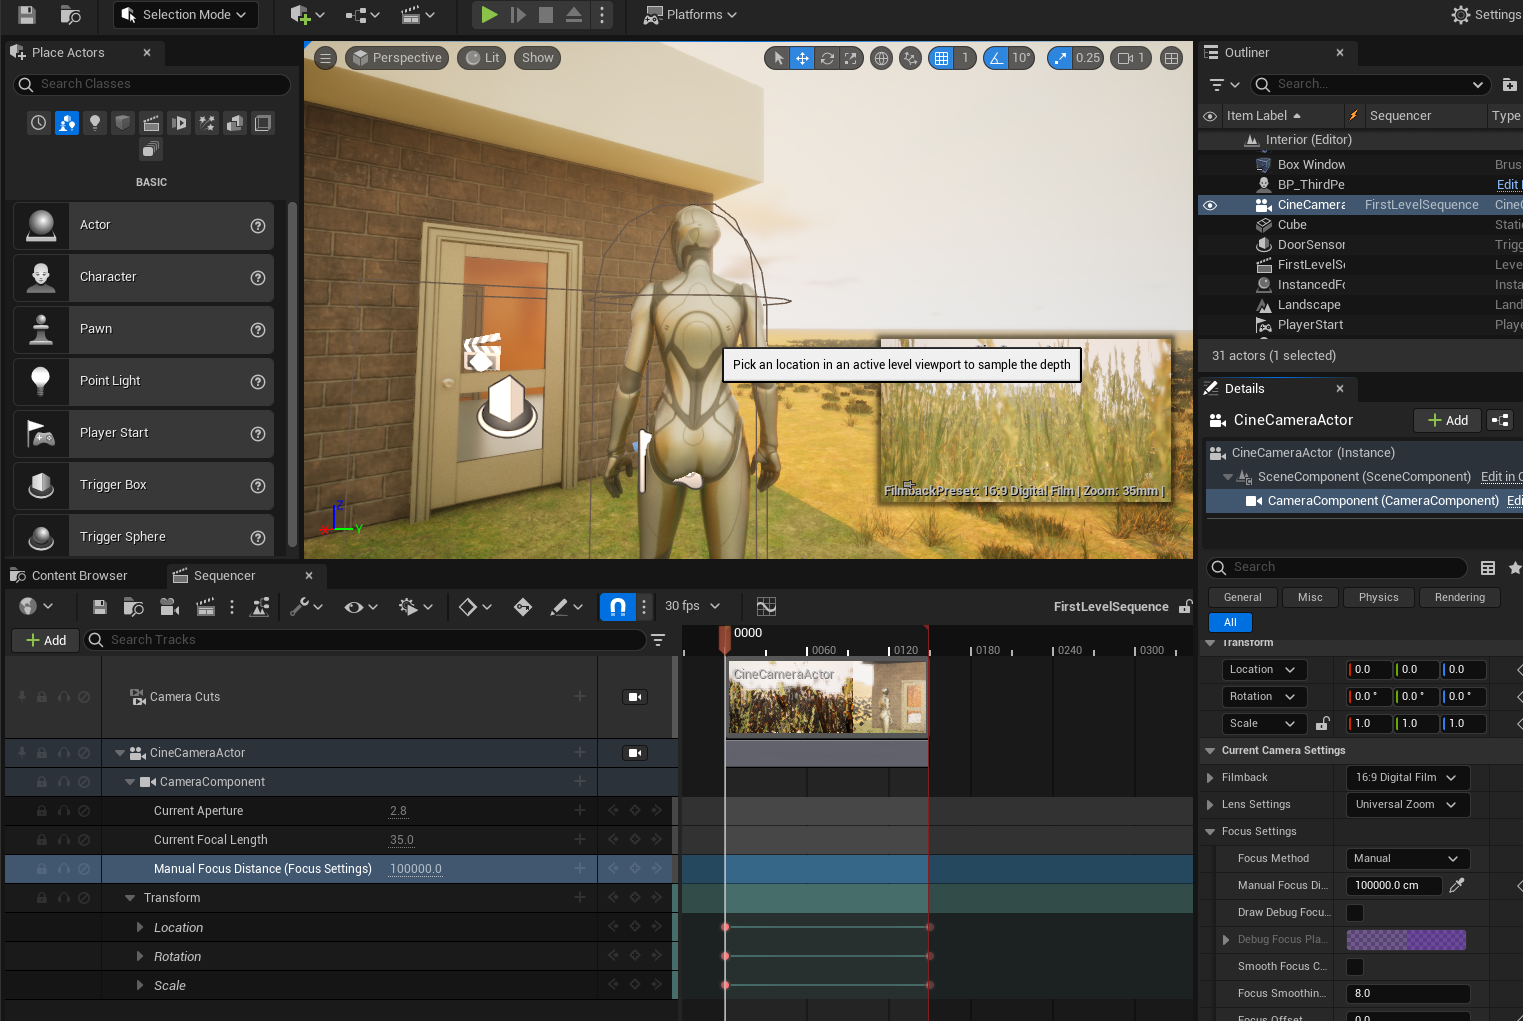The height and width of the screenshot is (1021, 1523).
Task: Toggle the Draw Debug Focus Plane checkbox
Action: 1355,913
